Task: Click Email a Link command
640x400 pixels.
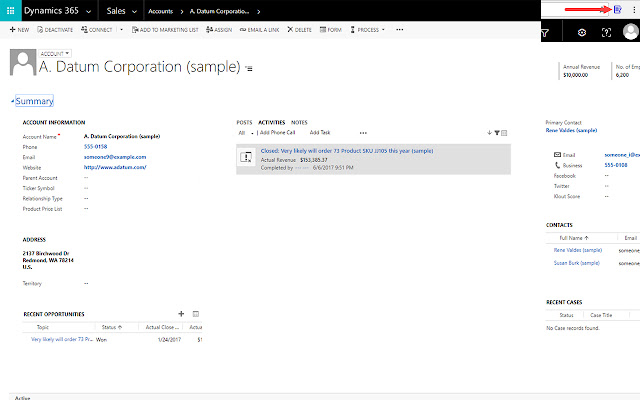Action: pyautogui.click(x=259, y=30)
